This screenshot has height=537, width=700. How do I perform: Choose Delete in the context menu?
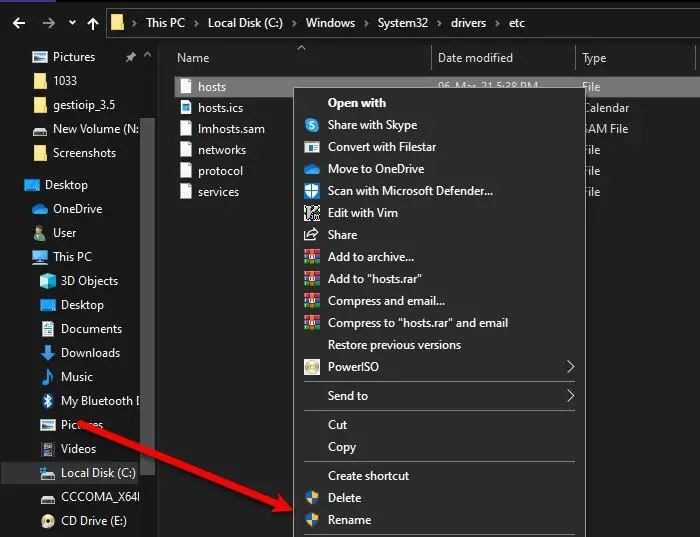[x=344, y=498]
